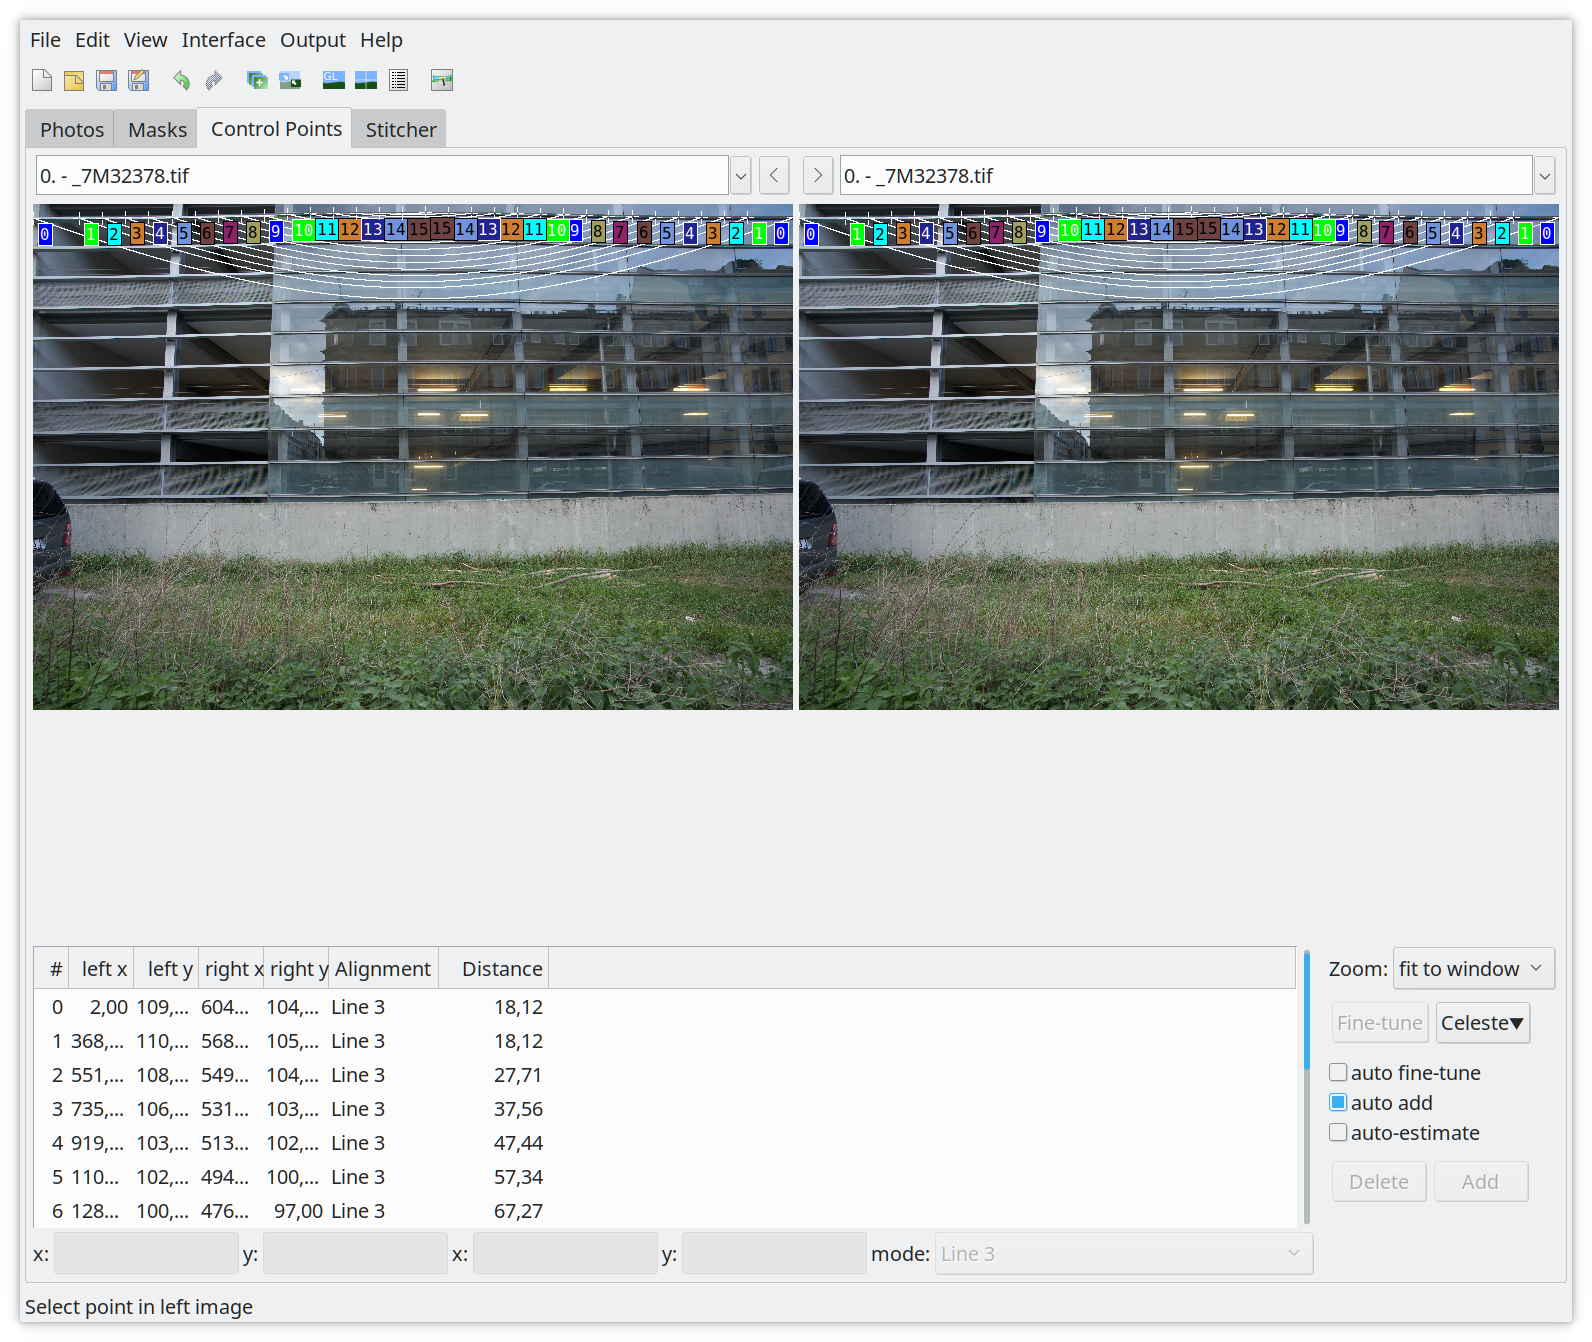Show next image with right arrow button

818,175
